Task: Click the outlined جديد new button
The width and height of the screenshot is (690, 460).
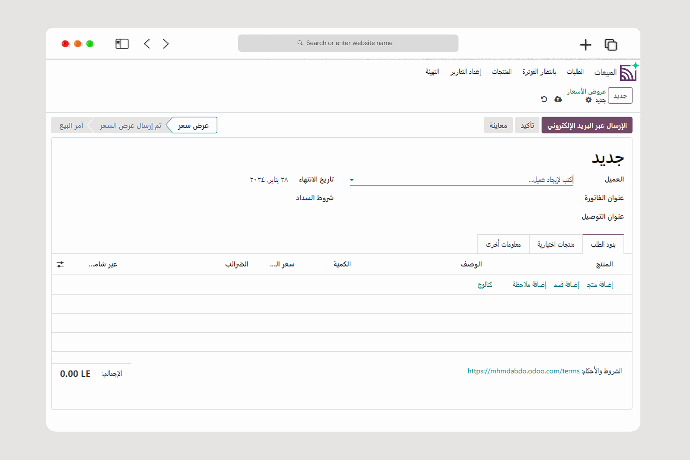Action: (x=620, y=96)
